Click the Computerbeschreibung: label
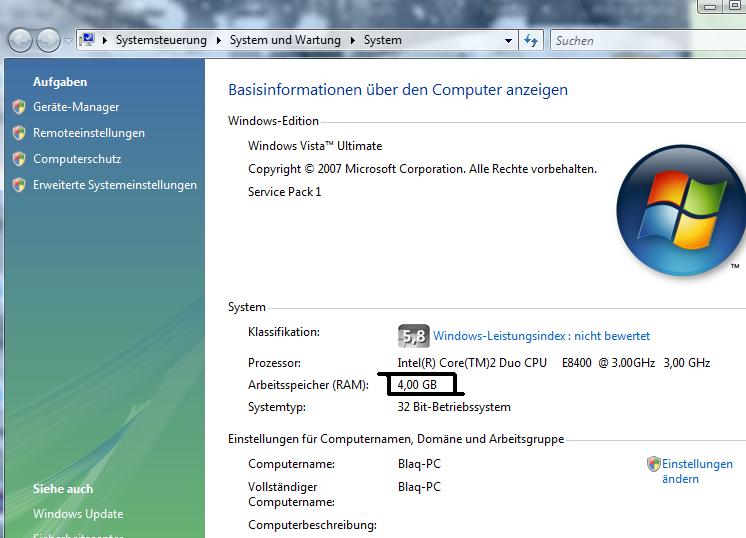Image resolution: width=746 pixels, height=538 pixels. pyautogui.click(x=312, y=525)
